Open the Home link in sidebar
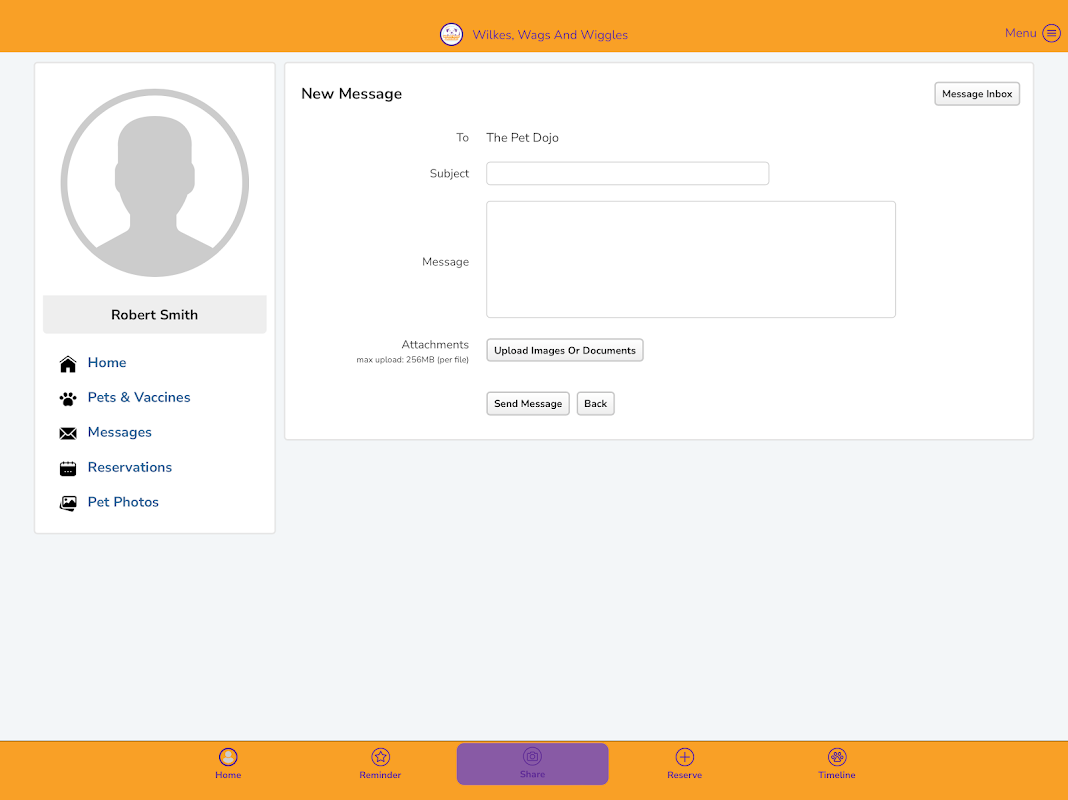The width and height of the screenshot is (1068, 800). [107, 362]
